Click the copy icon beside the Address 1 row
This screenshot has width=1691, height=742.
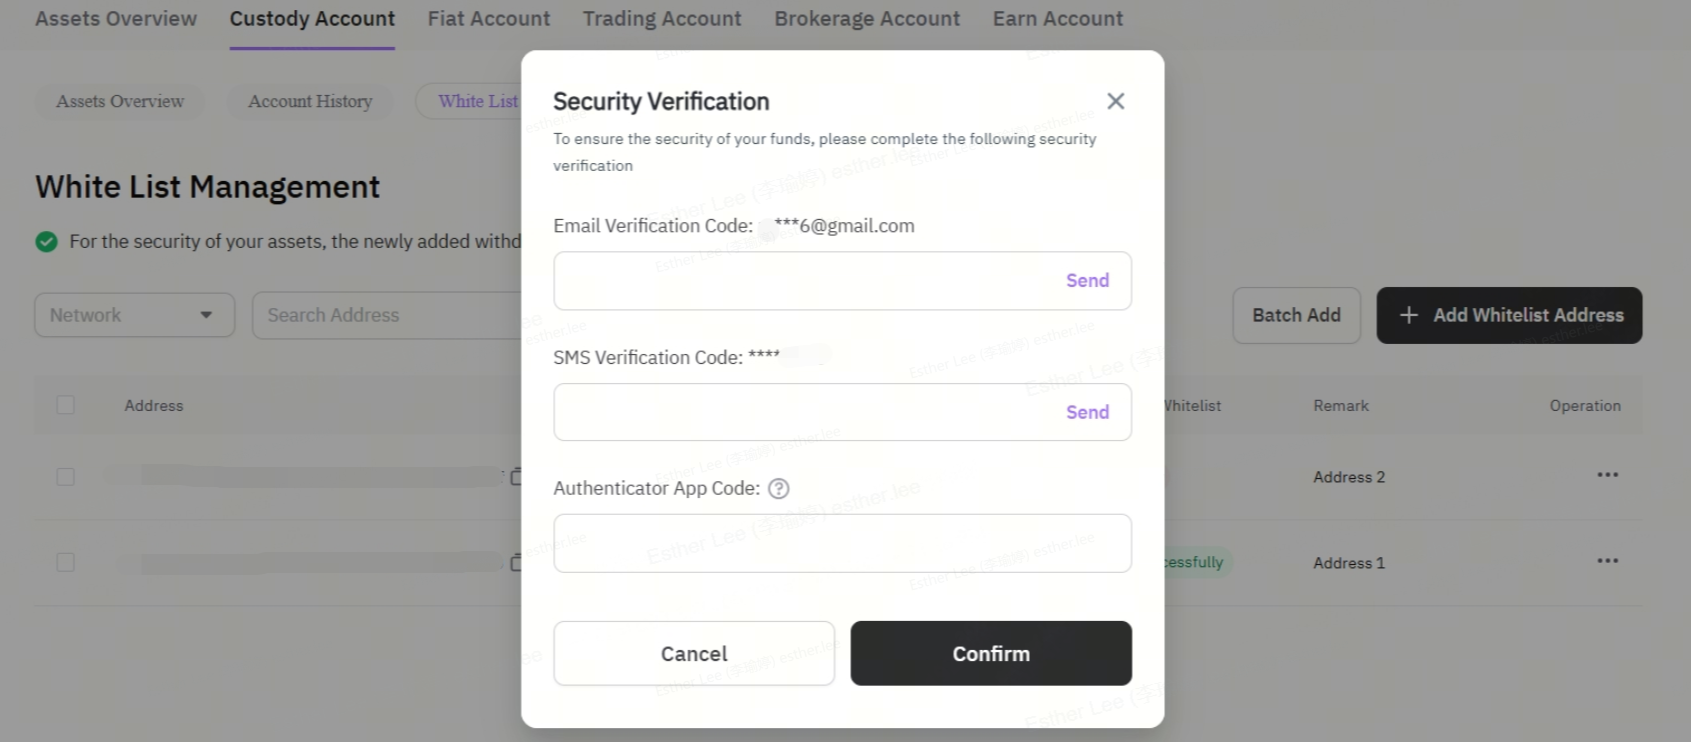tap(518, 562)
